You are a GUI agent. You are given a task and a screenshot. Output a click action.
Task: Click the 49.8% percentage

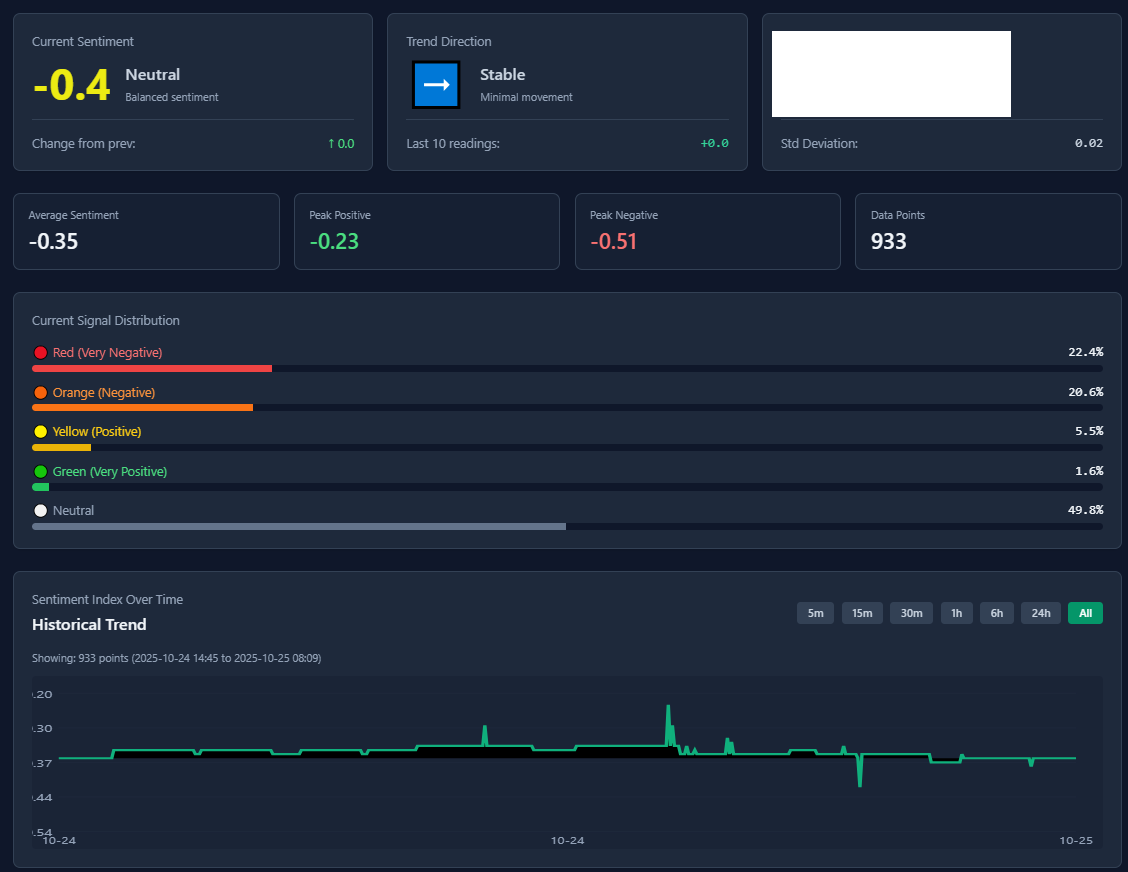tap(1086, 510)
